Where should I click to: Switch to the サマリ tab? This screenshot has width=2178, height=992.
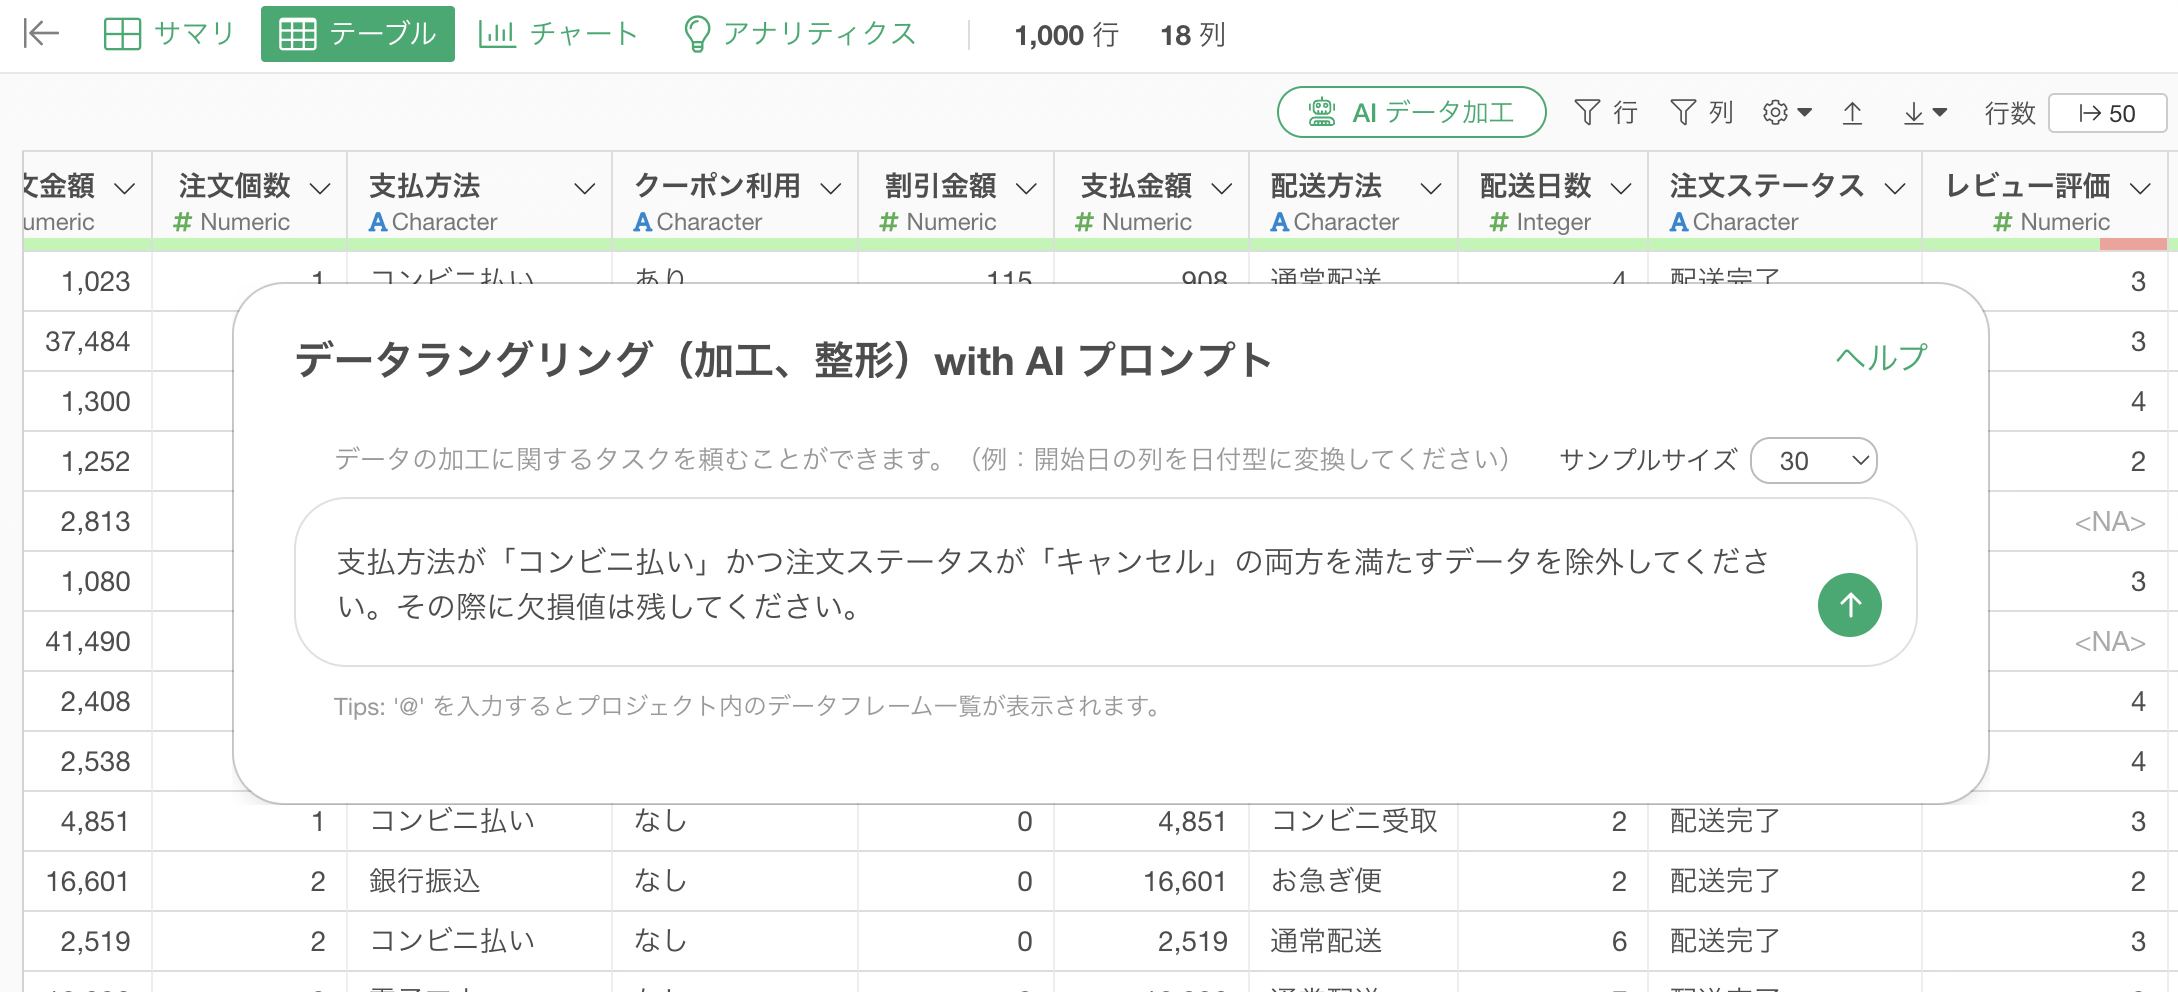169,34
